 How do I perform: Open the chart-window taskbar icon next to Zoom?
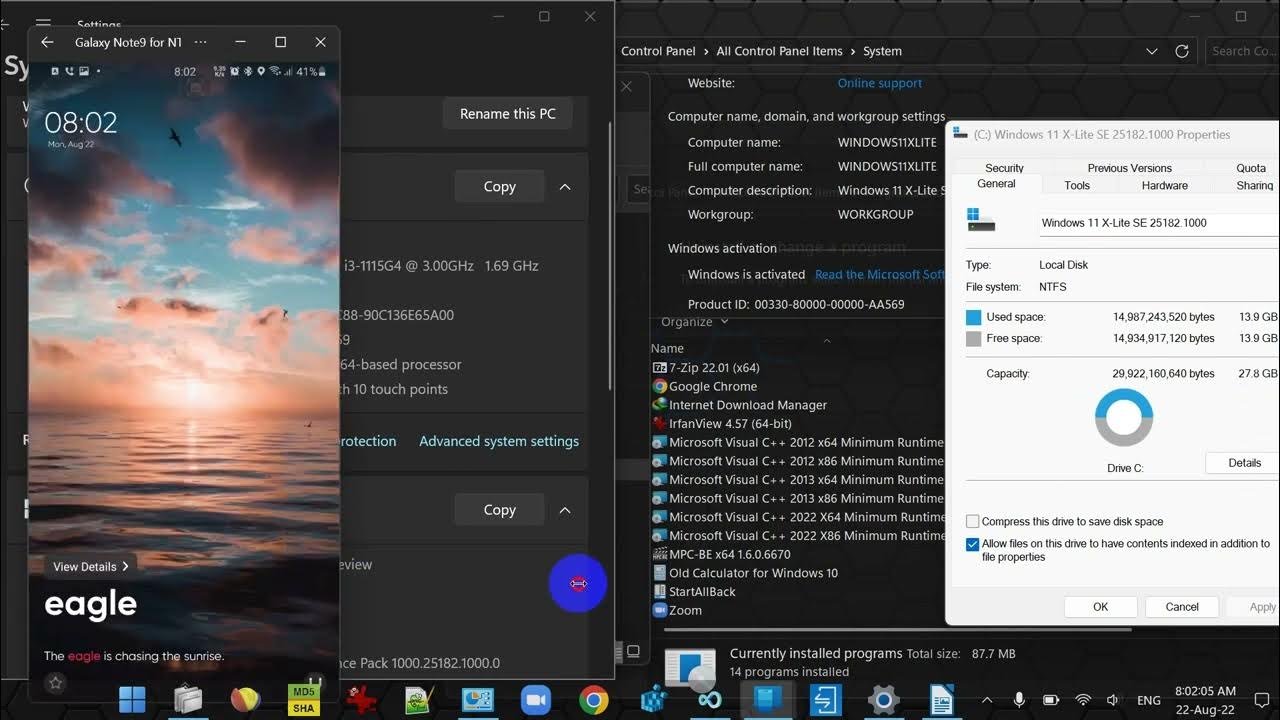478,700
